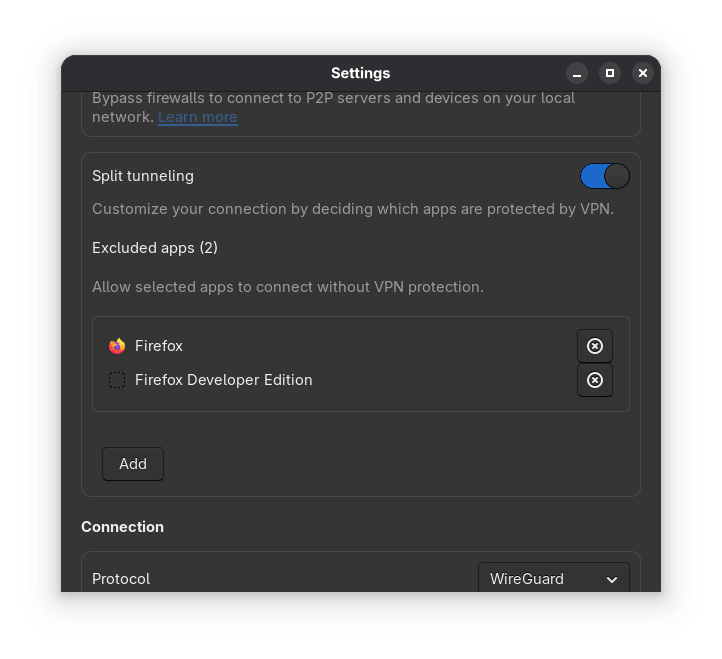Click the Settings title bar
Viewport: 722px width, 659px height.
coord(361,73)
